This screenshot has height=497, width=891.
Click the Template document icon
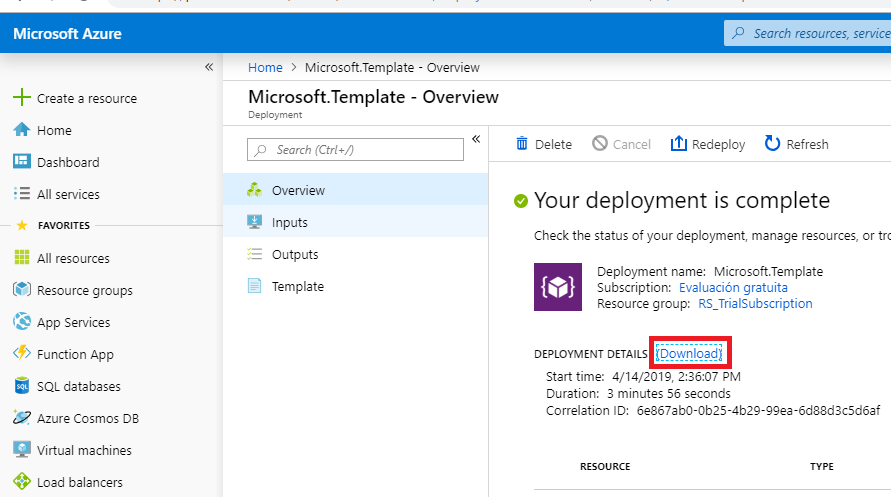(254, 286)
